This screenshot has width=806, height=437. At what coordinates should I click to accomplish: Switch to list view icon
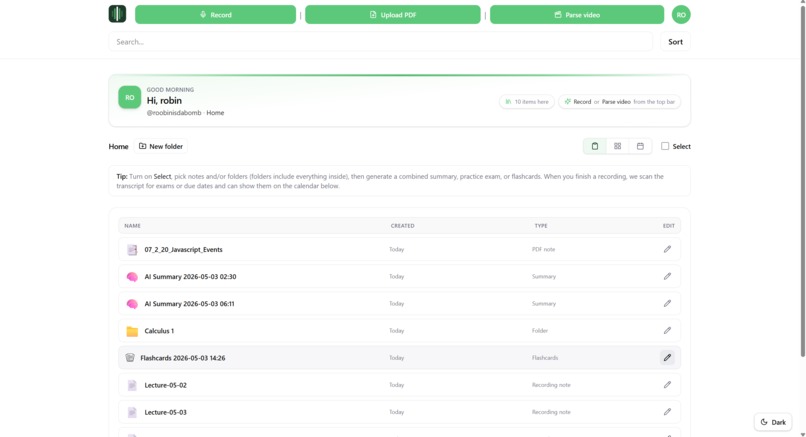(x=595, y=147)
